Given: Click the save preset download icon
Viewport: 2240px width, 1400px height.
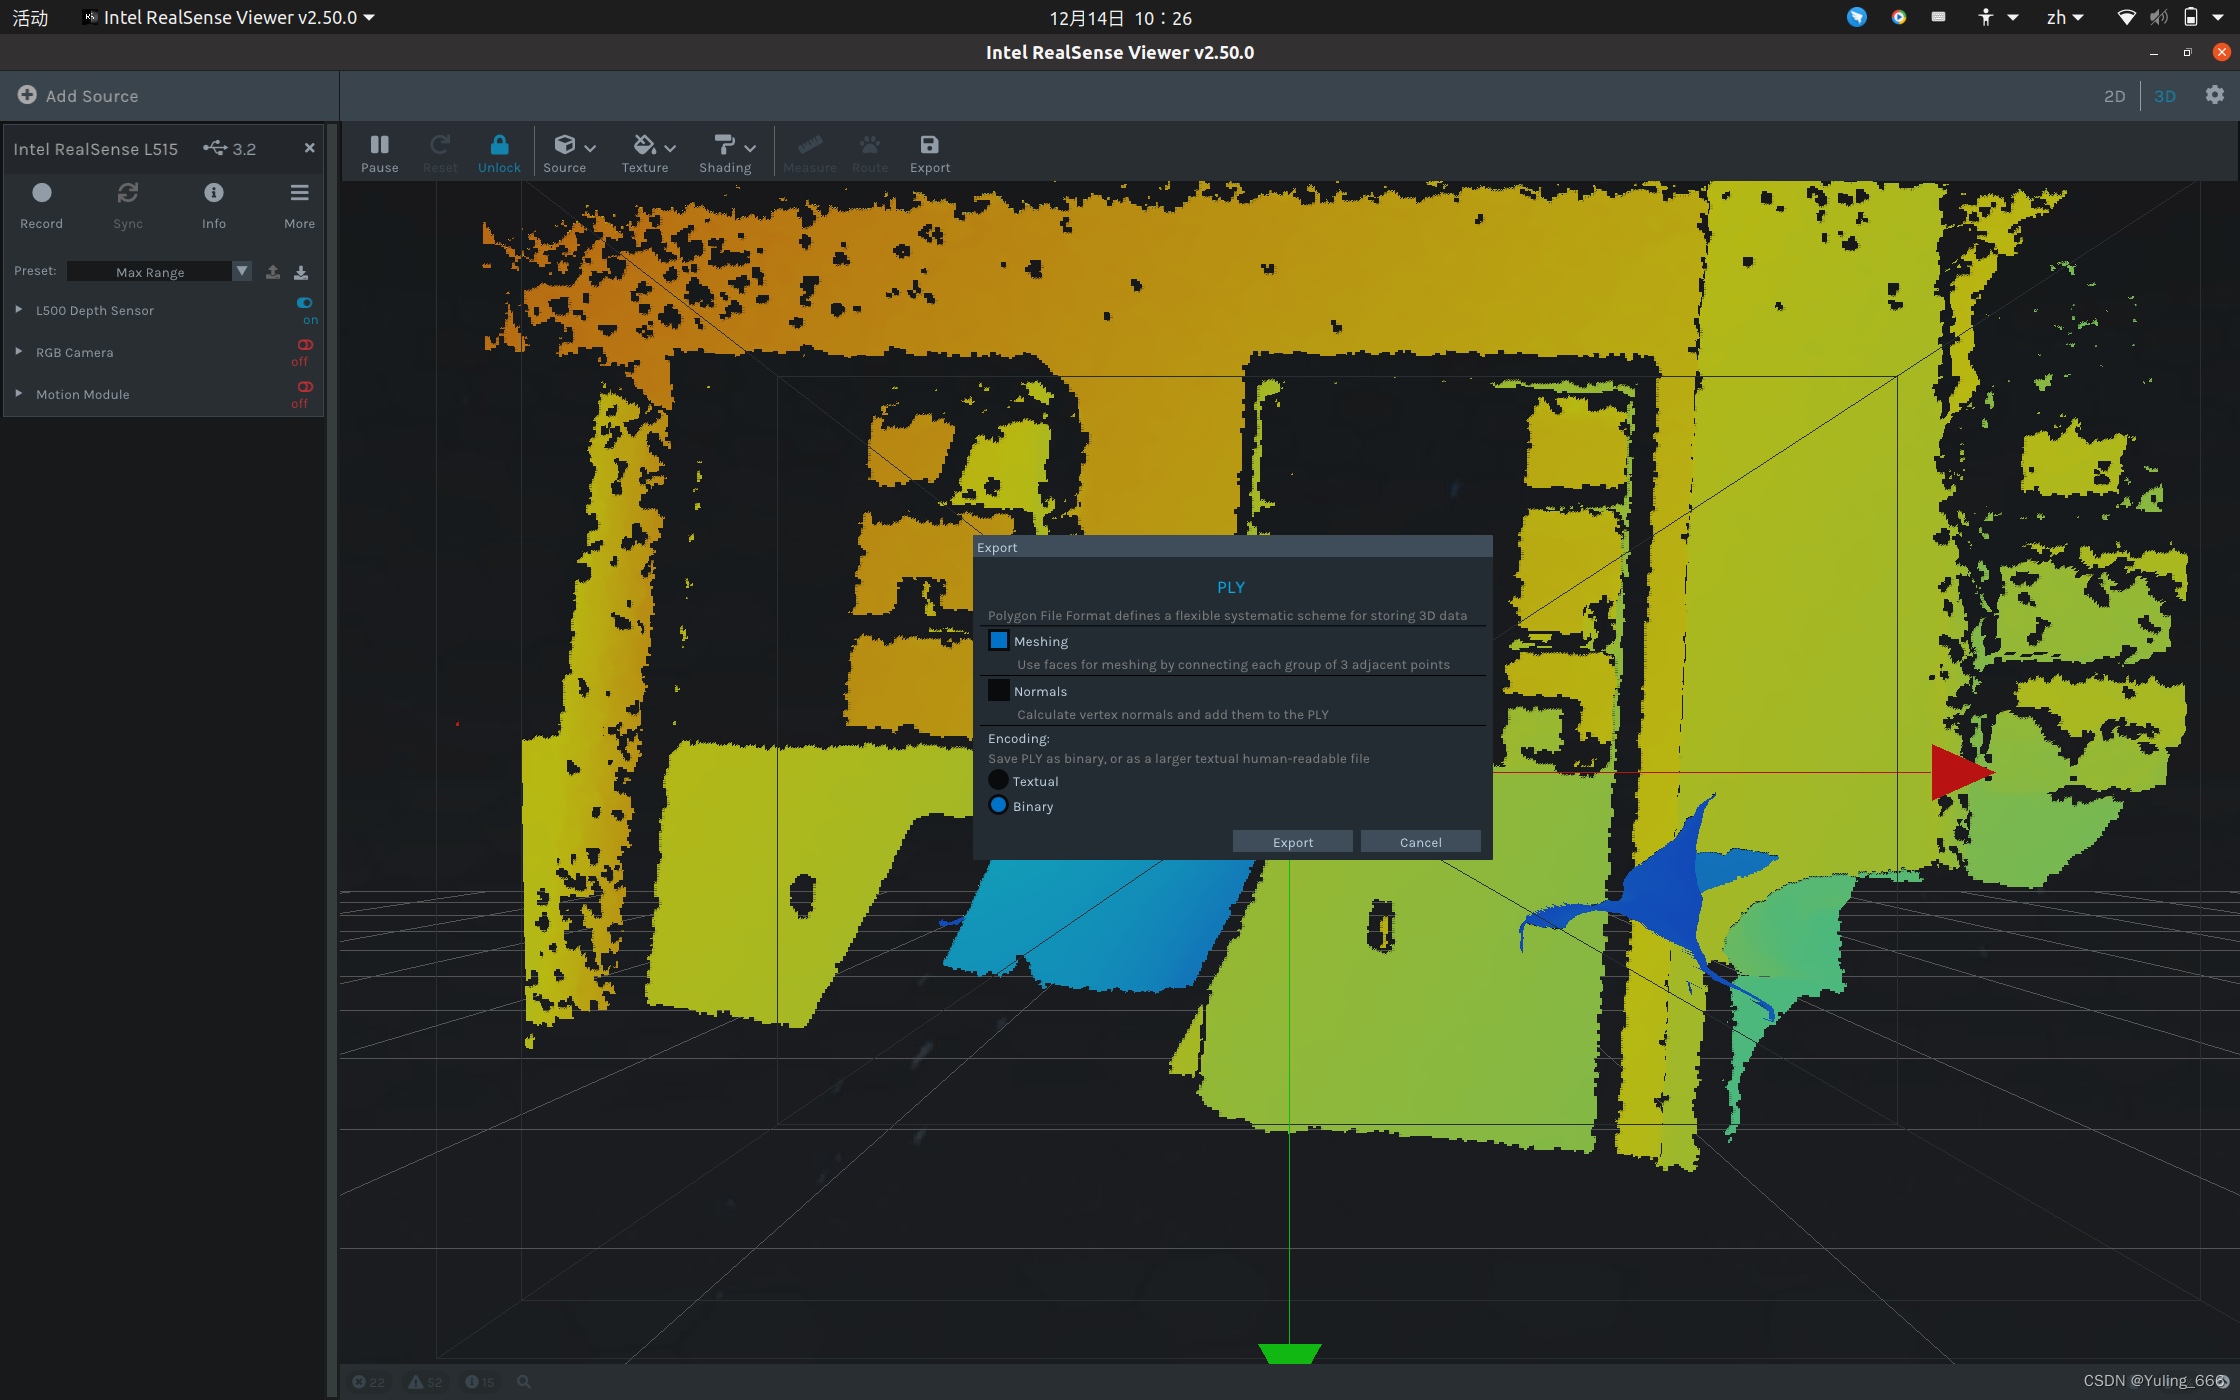Looking at the screenshot, I should pos(301,272).
